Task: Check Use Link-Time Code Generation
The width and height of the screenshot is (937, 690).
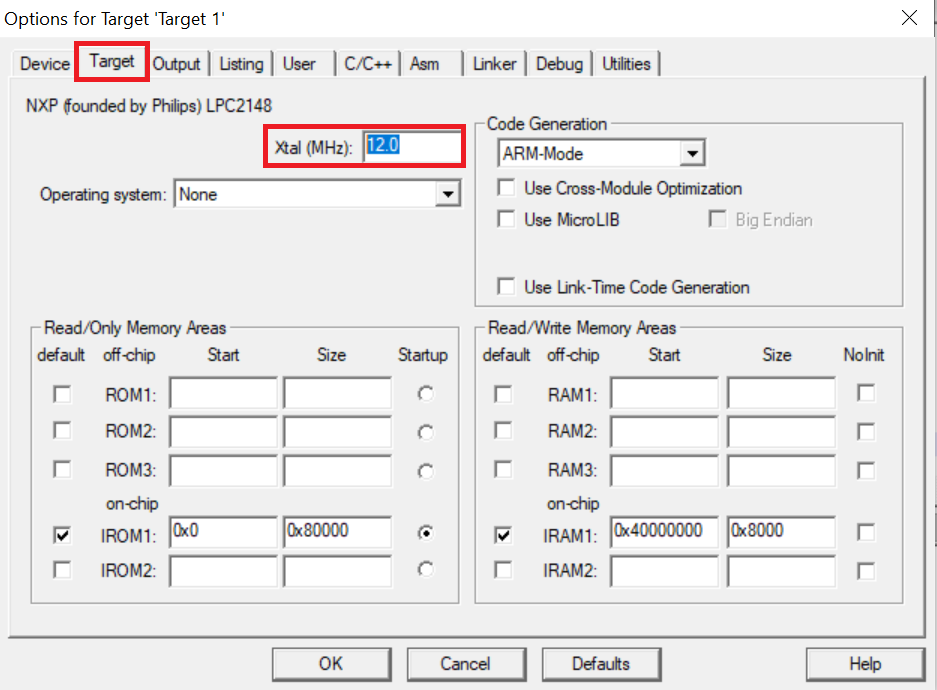Action: [506, 287]
